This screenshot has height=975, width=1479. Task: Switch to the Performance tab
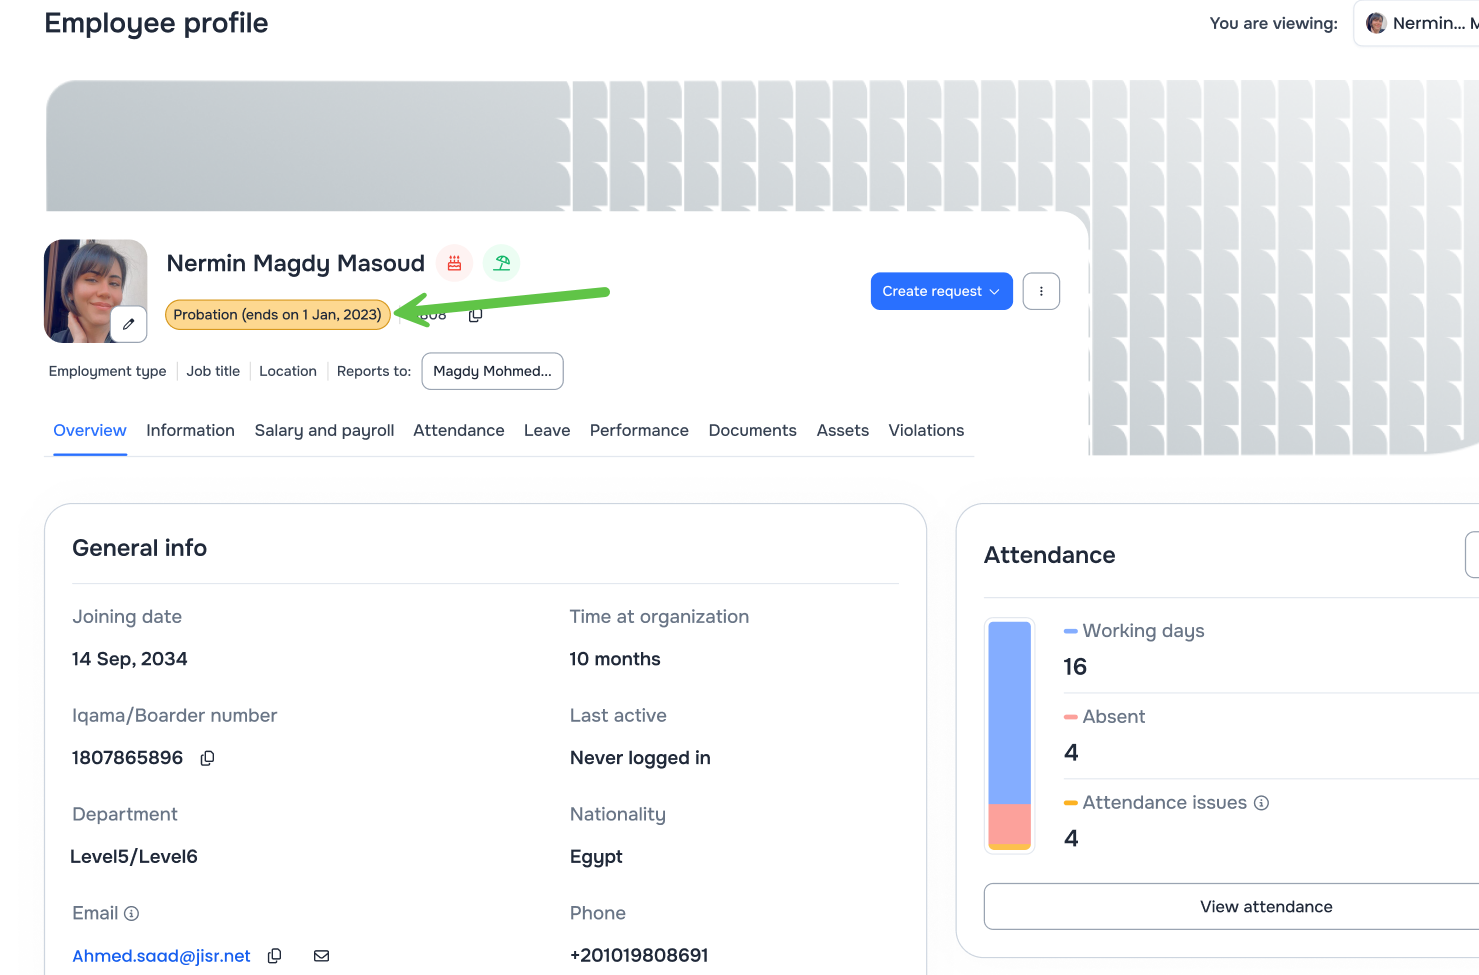pyautogui.click(x=639, y=430)
